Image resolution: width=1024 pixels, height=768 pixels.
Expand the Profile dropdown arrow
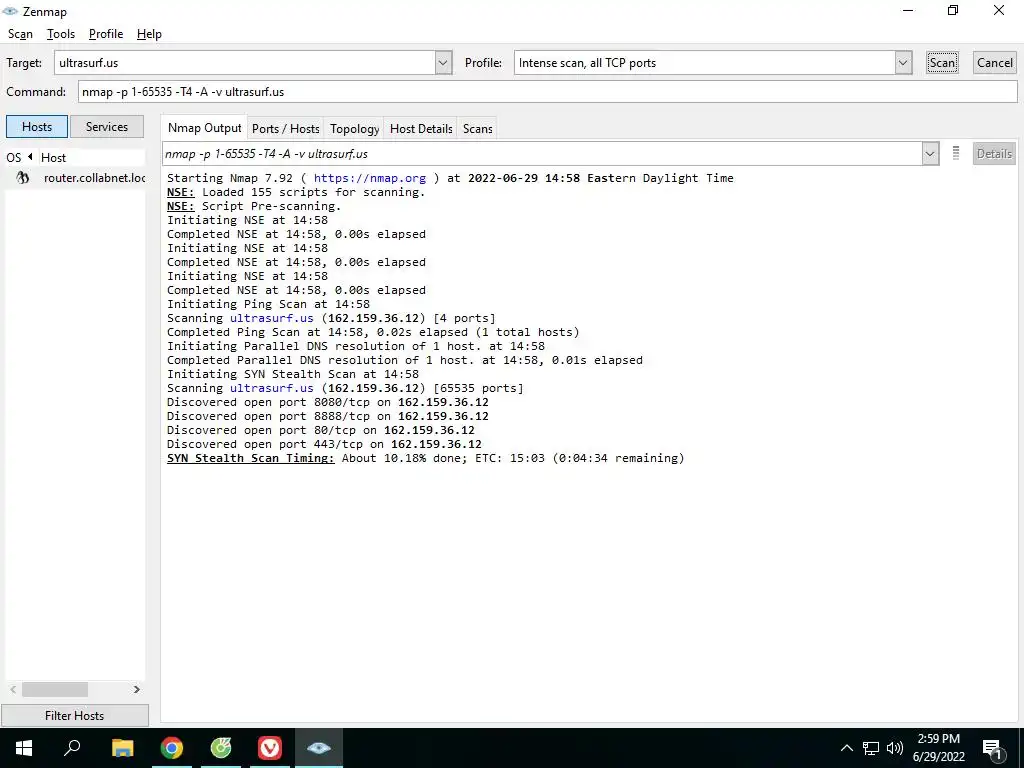pyautogui.click(x=903, y=63)
